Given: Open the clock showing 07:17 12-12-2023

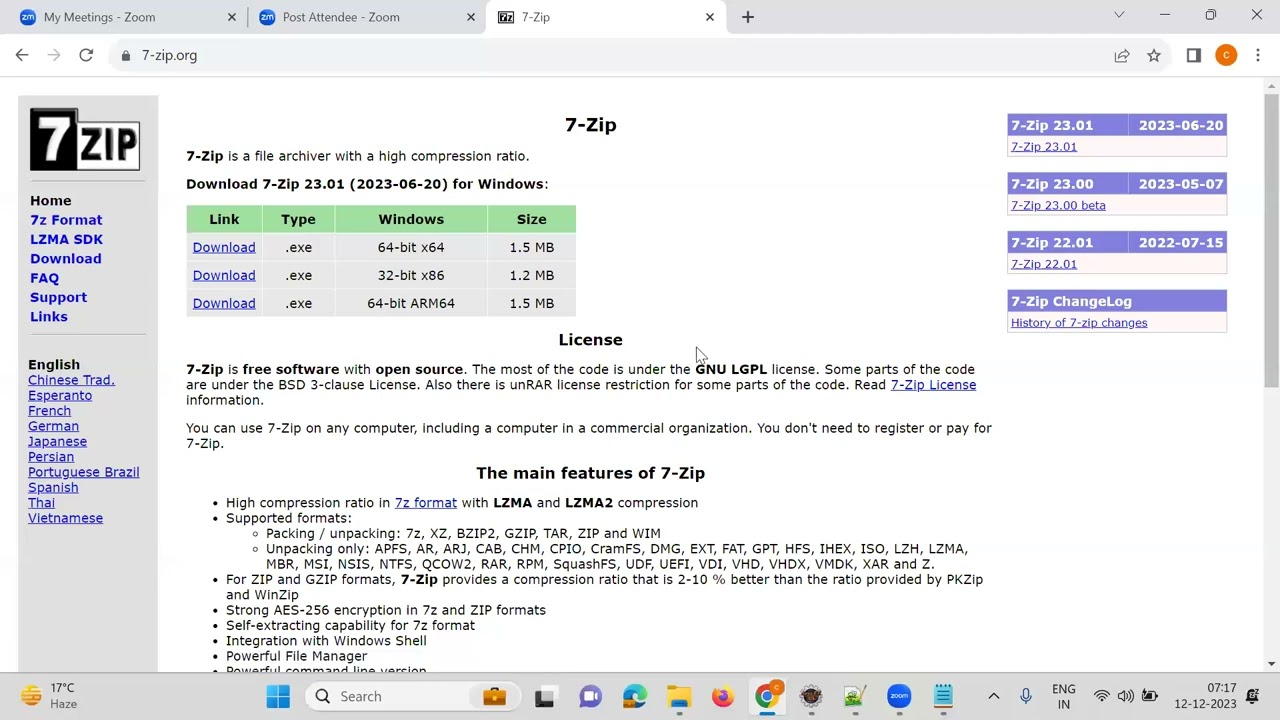Looking at the screenshot, I should point(1207,696).
